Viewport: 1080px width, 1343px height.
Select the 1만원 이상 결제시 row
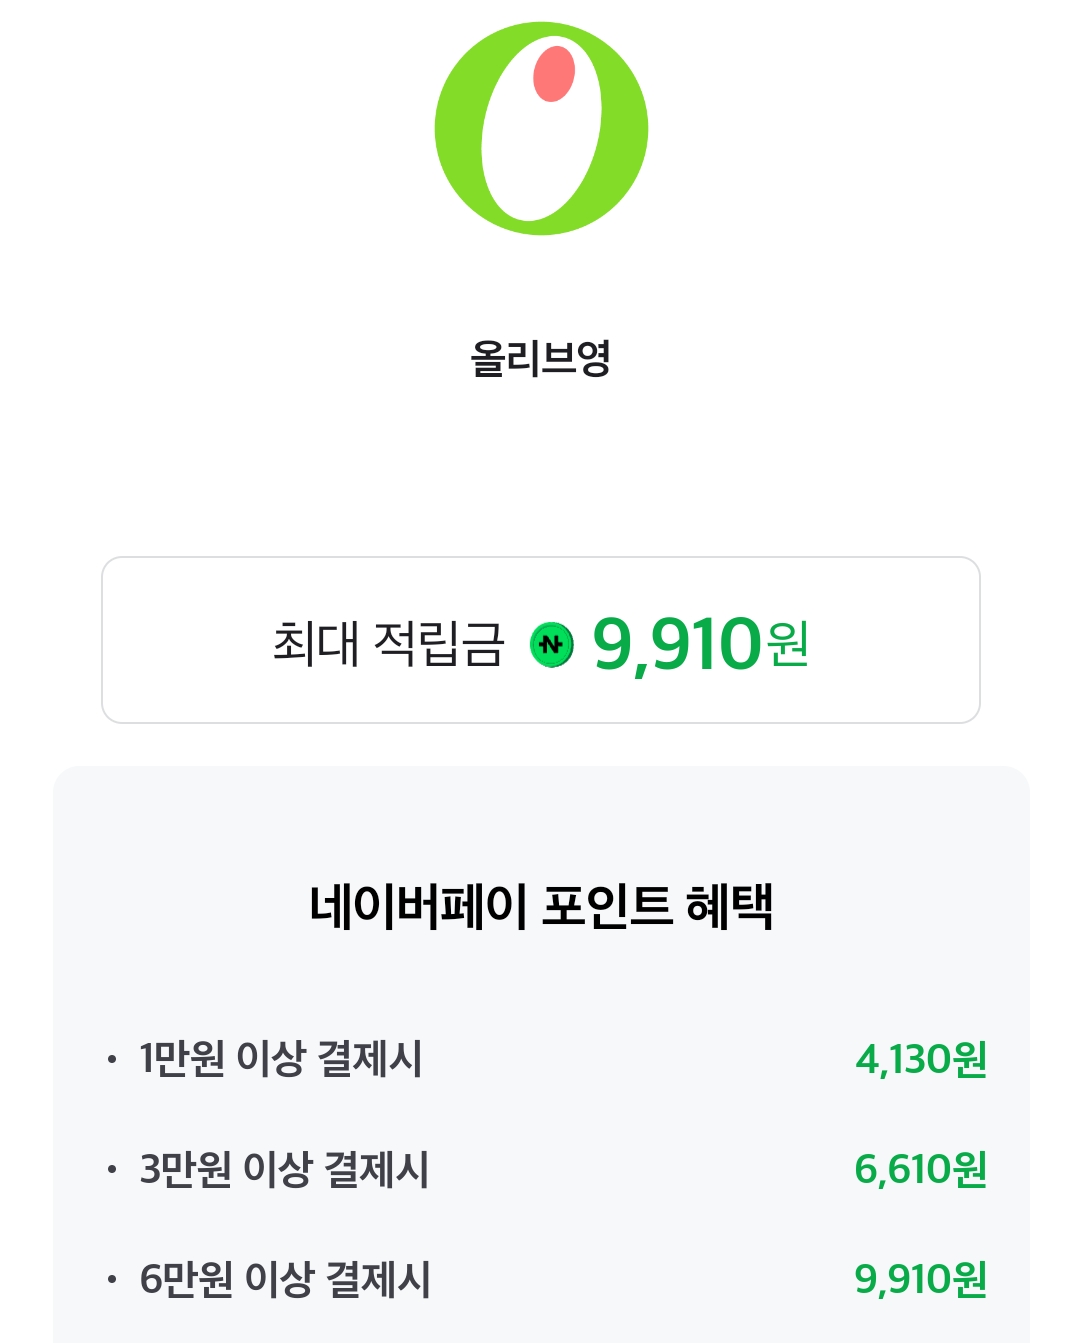click(x=280, y=1059)
